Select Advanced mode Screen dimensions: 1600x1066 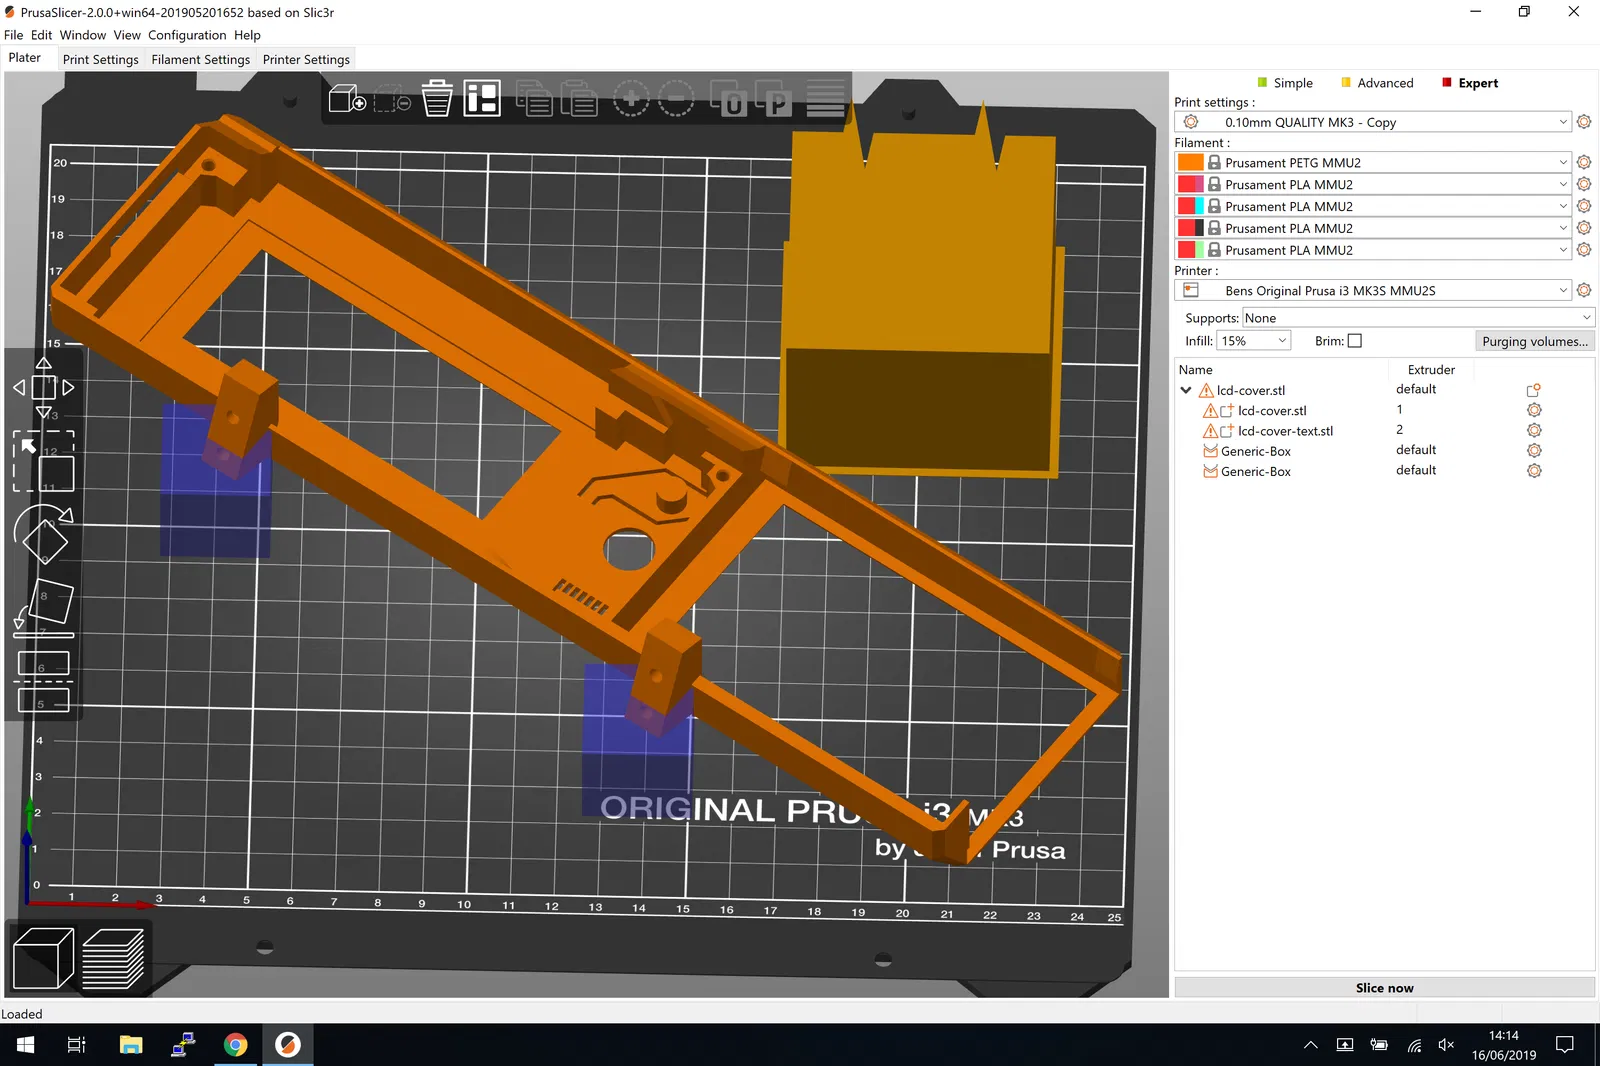coord(1384,83)
